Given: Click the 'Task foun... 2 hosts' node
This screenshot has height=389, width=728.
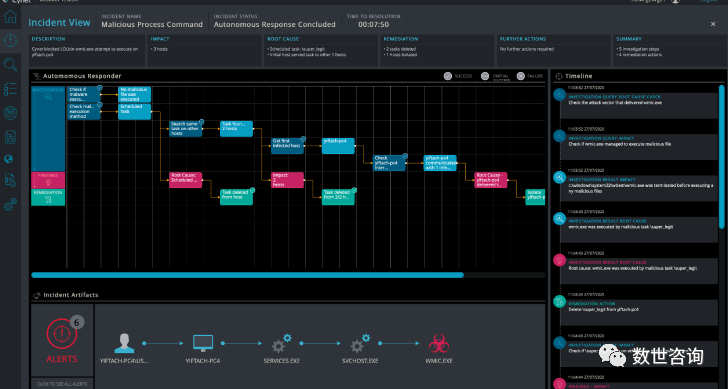Looking at the screenshot, I should tap(236, 129).
